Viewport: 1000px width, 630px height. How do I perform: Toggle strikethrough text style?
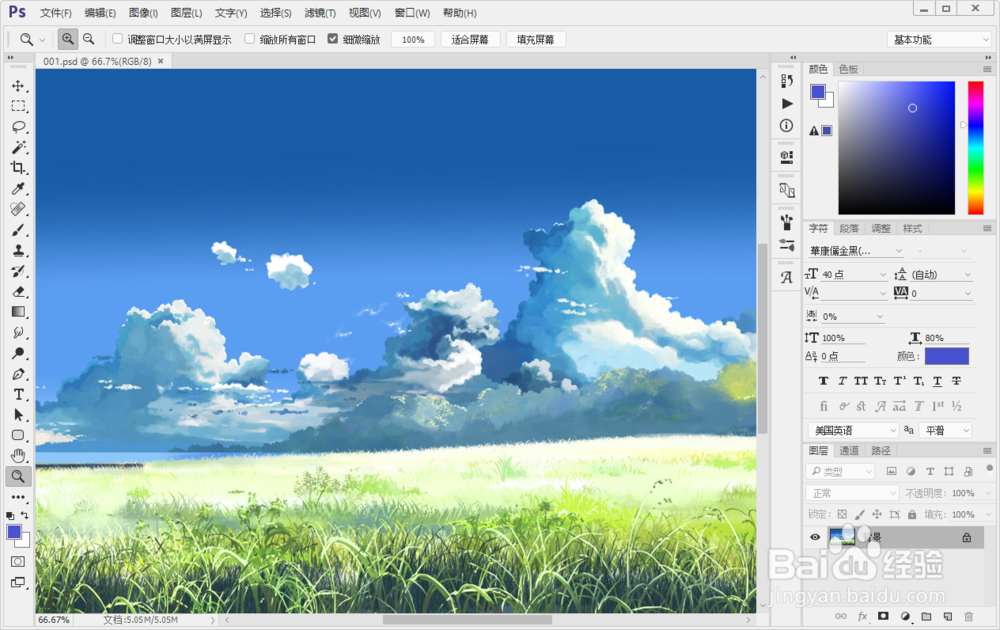[957, 381]
